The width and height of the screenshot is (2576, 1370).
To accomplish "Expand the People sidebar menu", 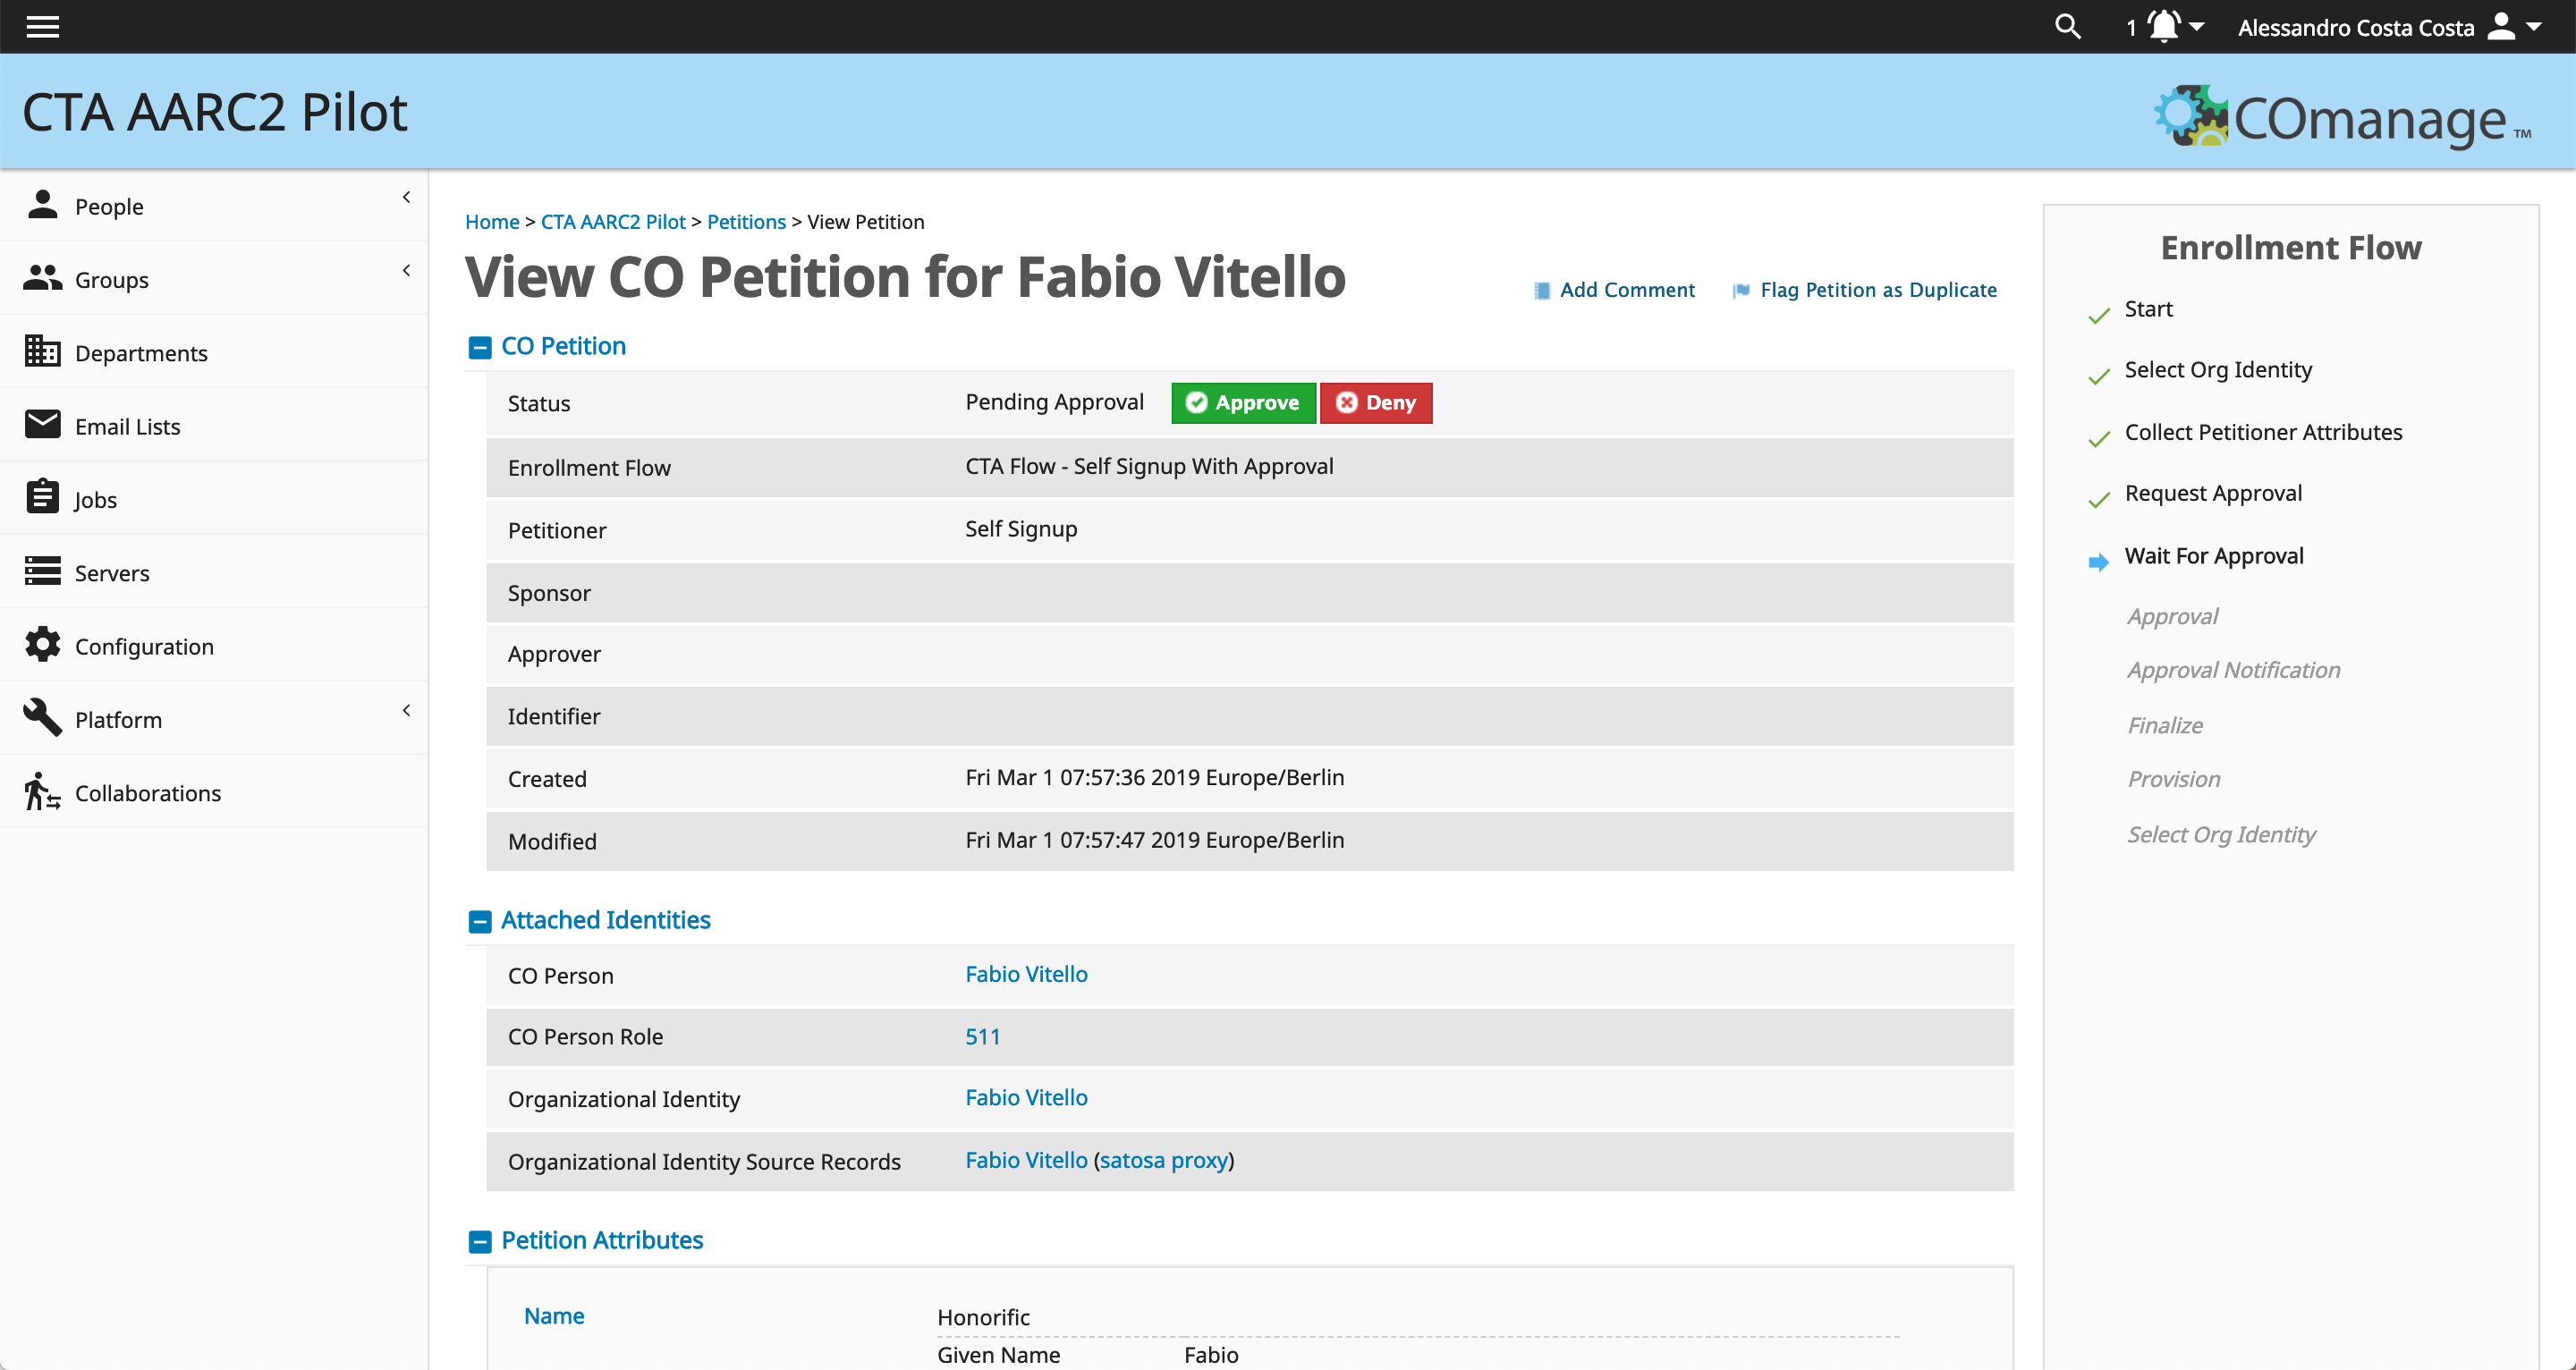I will [214, 206].
